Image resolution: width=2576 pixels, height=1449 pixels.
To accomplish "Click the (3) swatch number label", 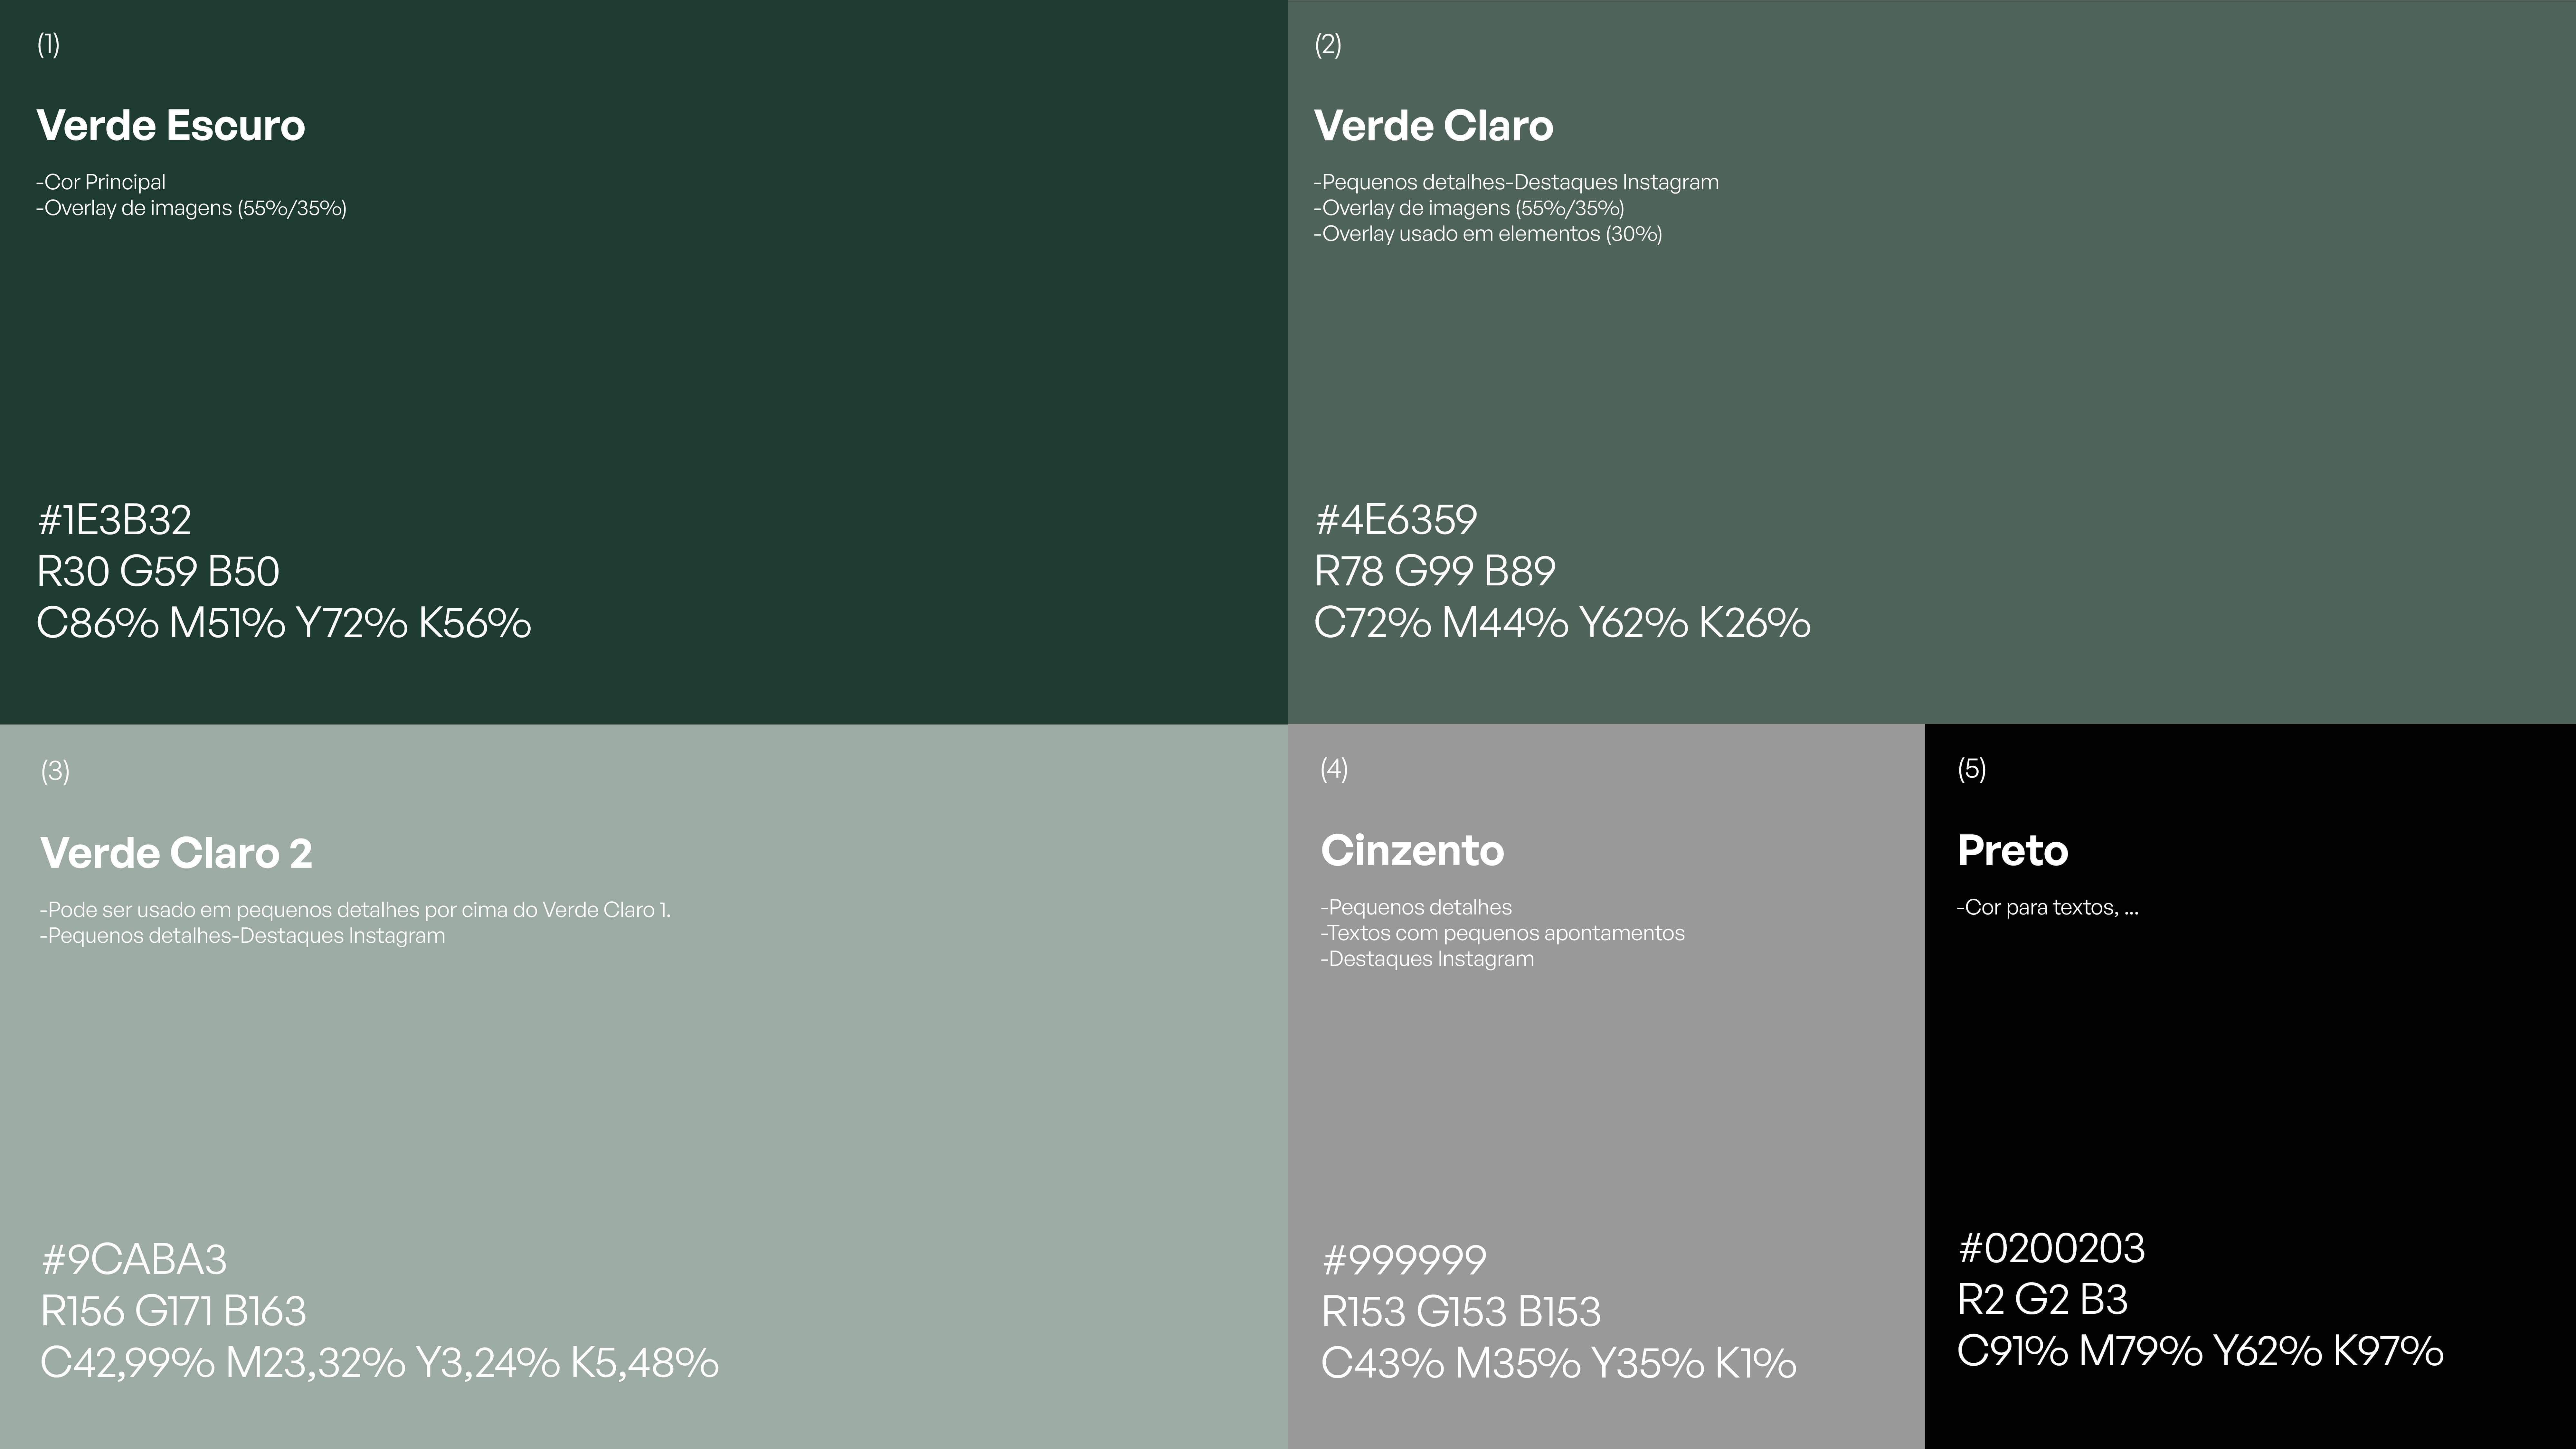I will click(55, 771).
